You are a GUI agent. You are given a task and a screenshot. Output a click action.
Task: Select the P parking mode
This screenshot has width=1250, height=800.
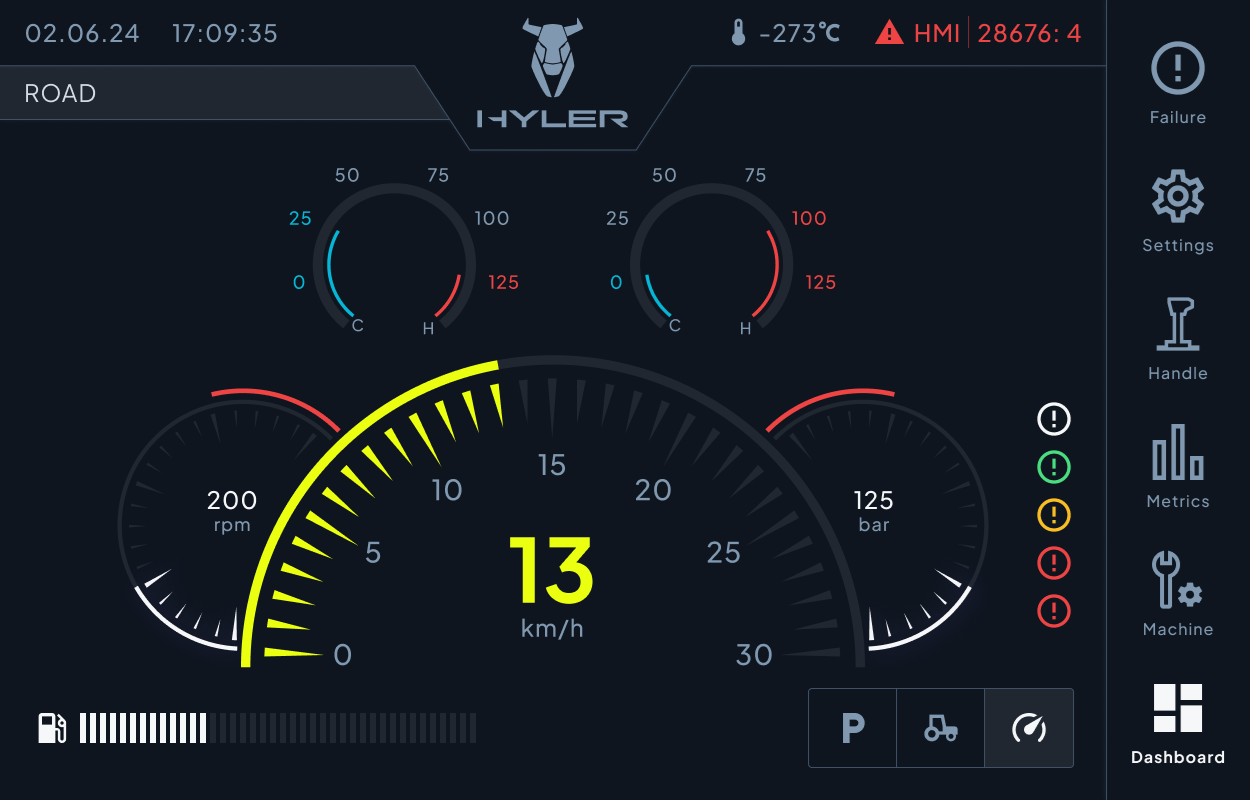pyautogui.click(x=852, y=728)
